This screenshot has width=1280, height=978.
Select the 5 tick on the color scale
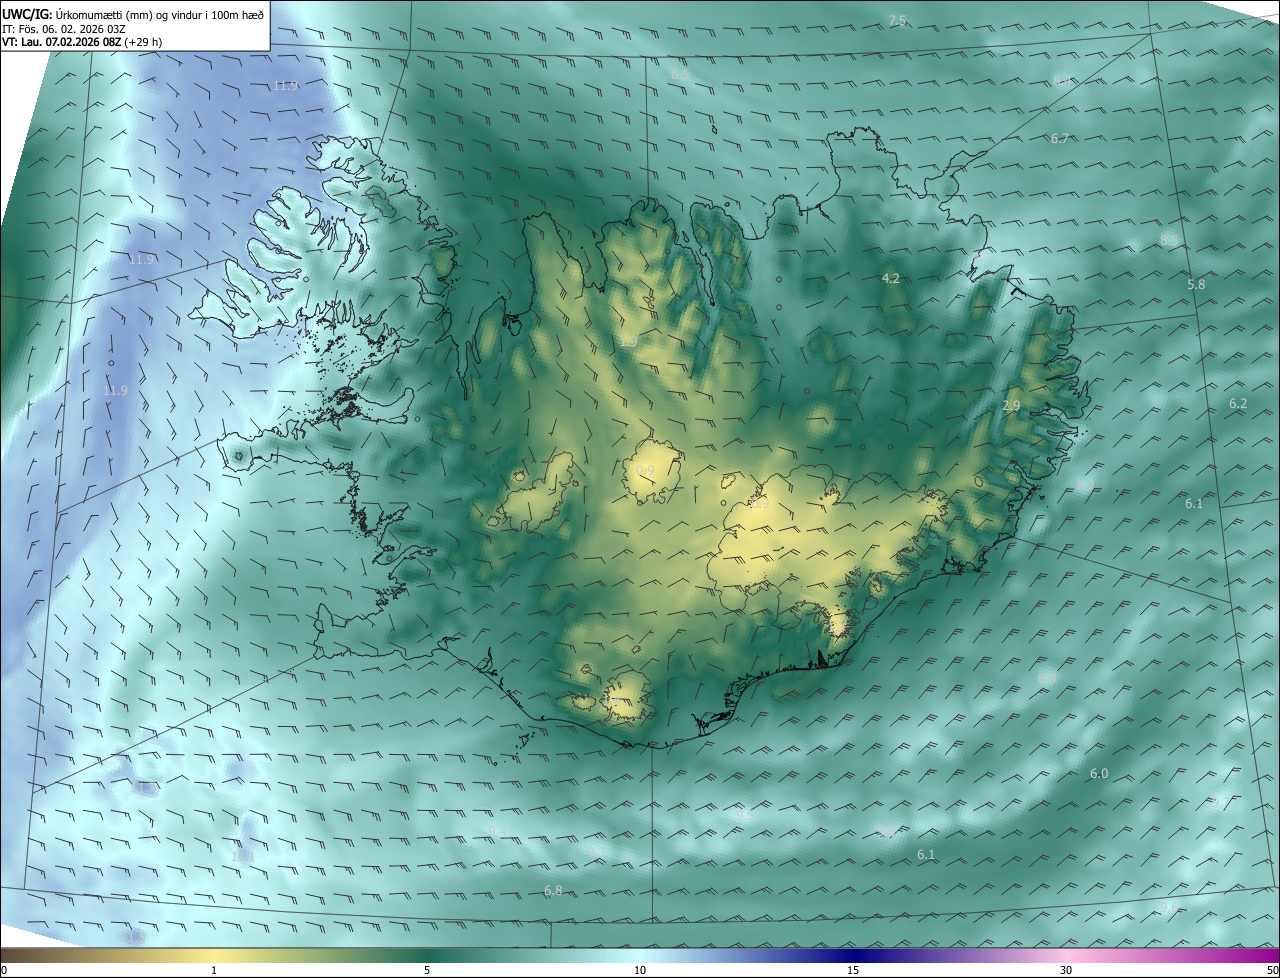click(427, 970)
